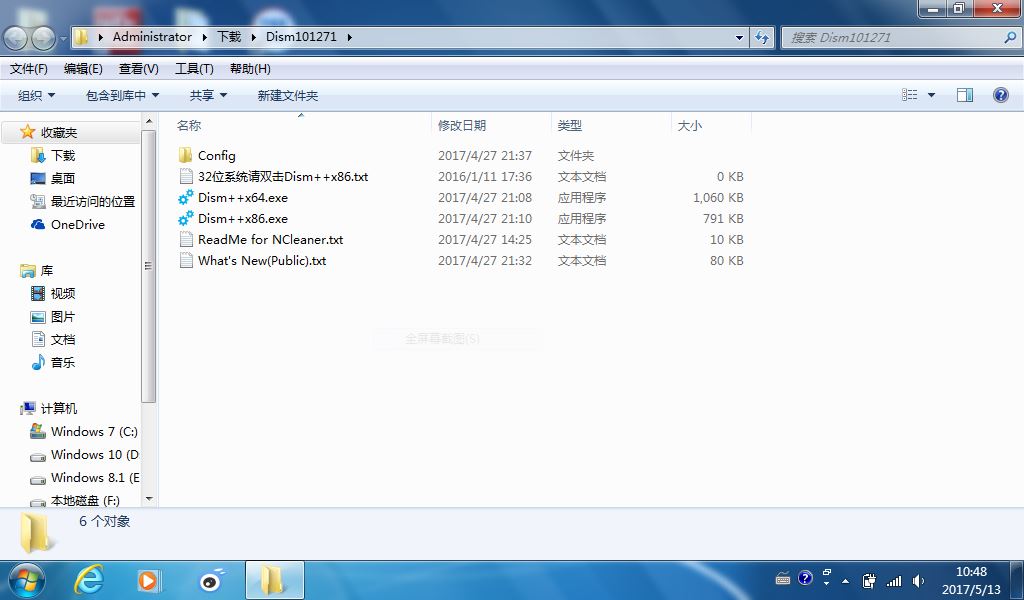Click the Back navigation arrow button
1024x600 pixels.
(16, 38)
